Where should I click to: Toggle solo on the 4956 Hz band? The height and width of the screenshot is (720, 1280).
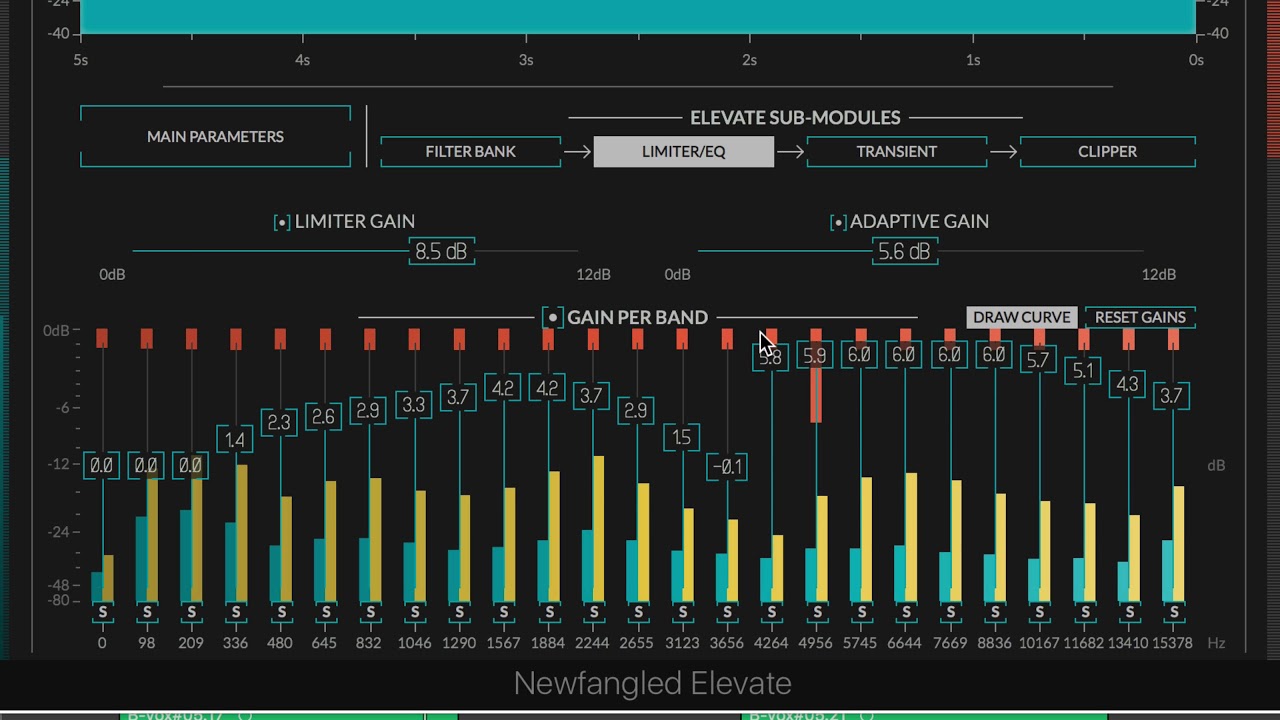(817, 612)
